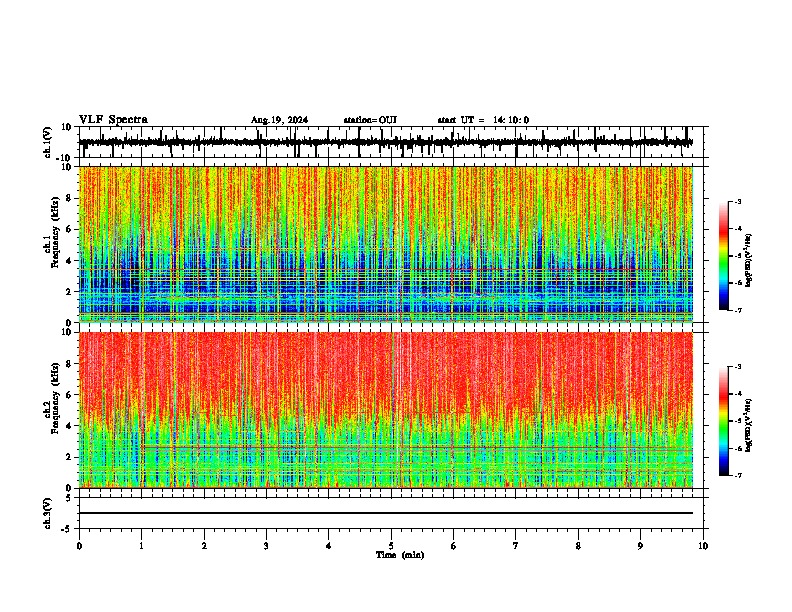Click the "Time (min)" axis label

[x=400, y=555]
